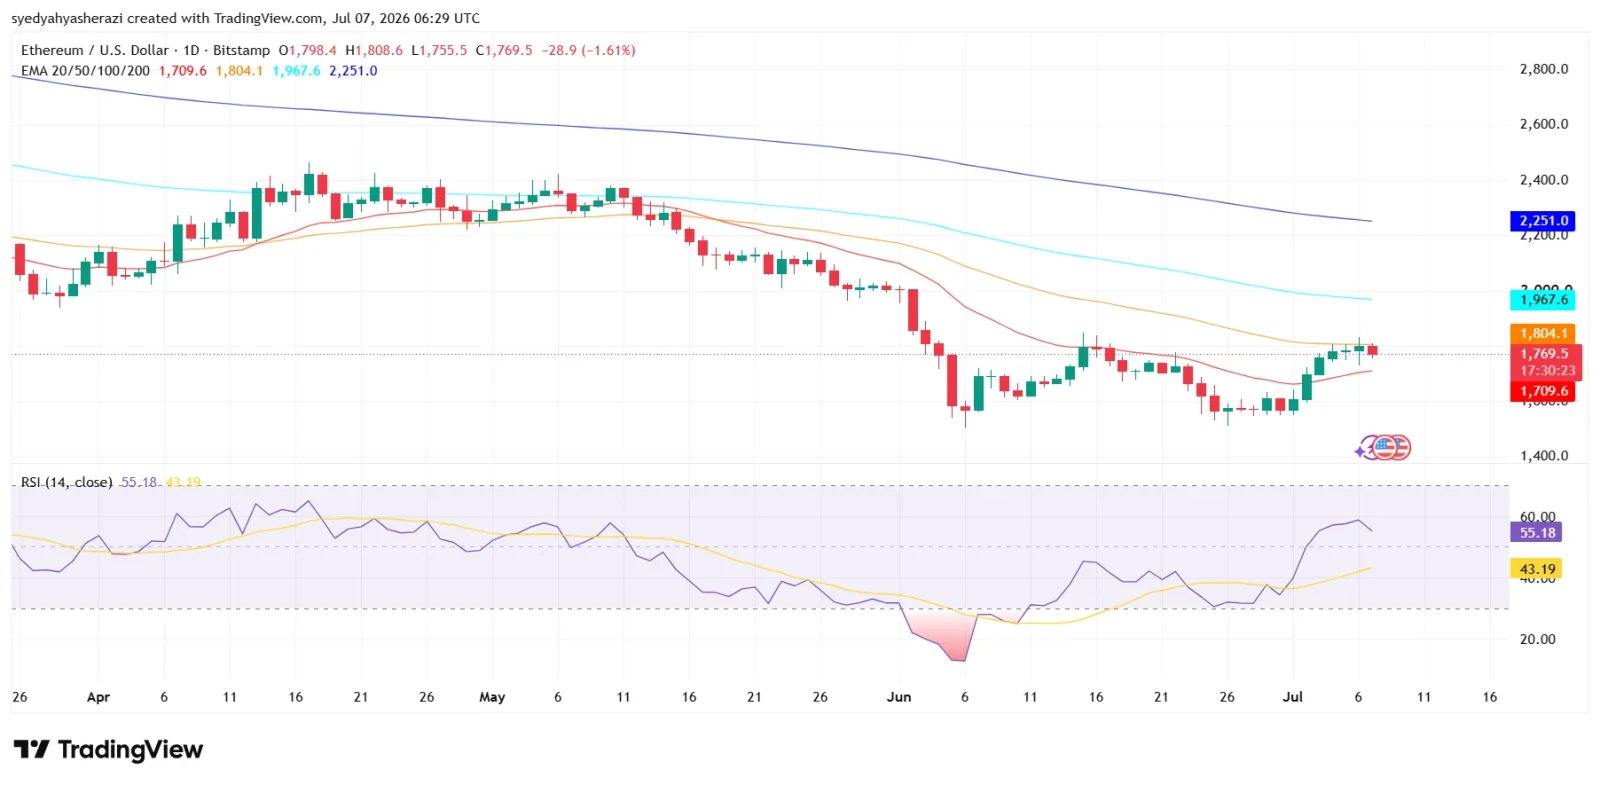
Task: Click the blue 2,251.0 price scale tag
Action: tap(1542, 221)
